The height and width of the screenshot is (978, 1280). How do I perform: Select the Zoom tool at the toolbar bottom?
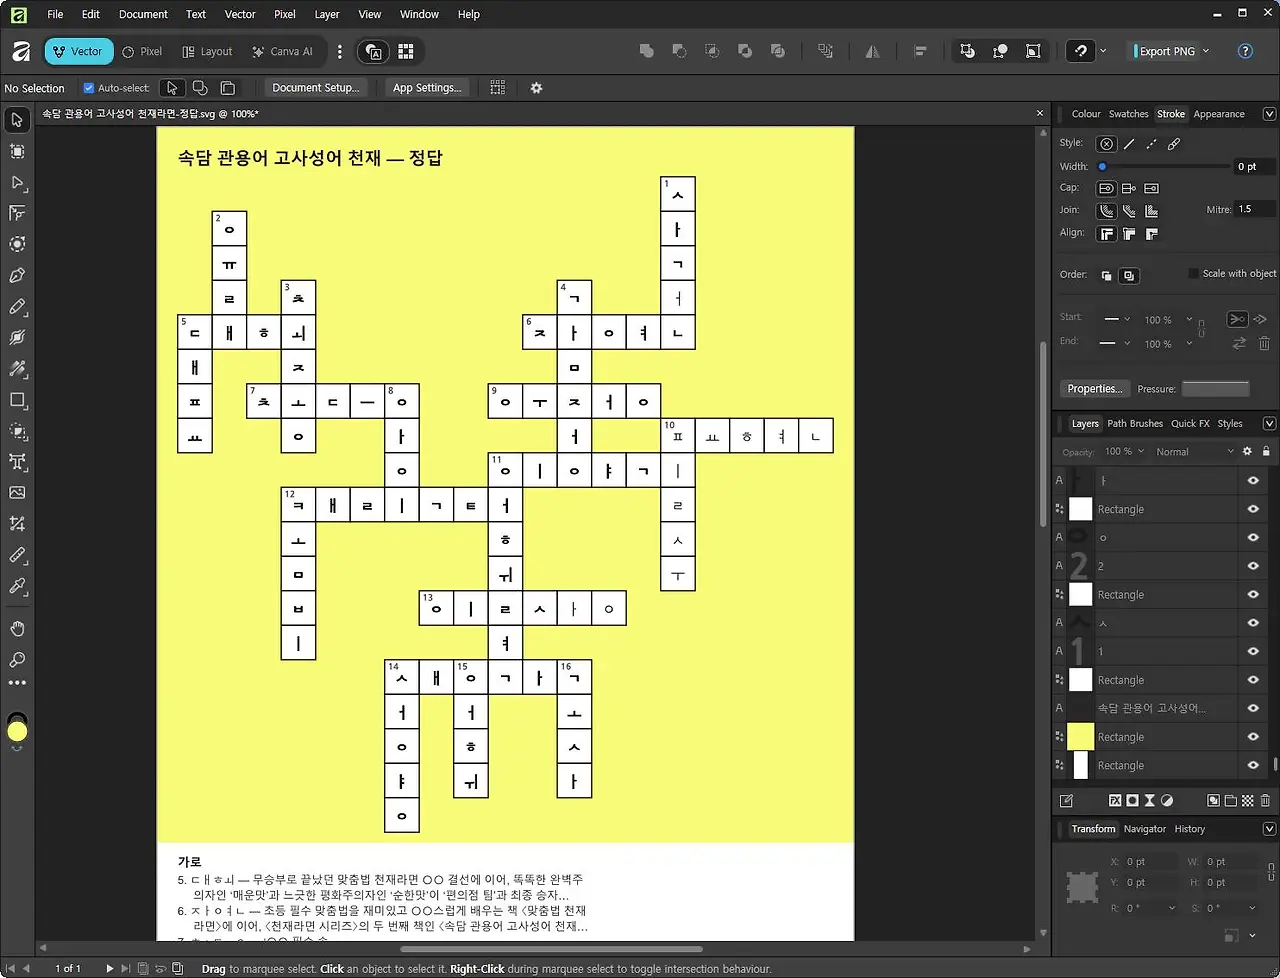(16, 661)
